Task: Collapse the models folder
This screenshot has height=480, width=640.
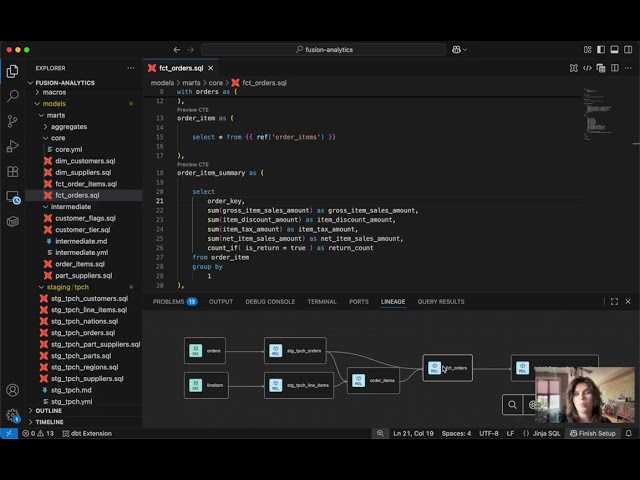Action: [x=54, y=104]
